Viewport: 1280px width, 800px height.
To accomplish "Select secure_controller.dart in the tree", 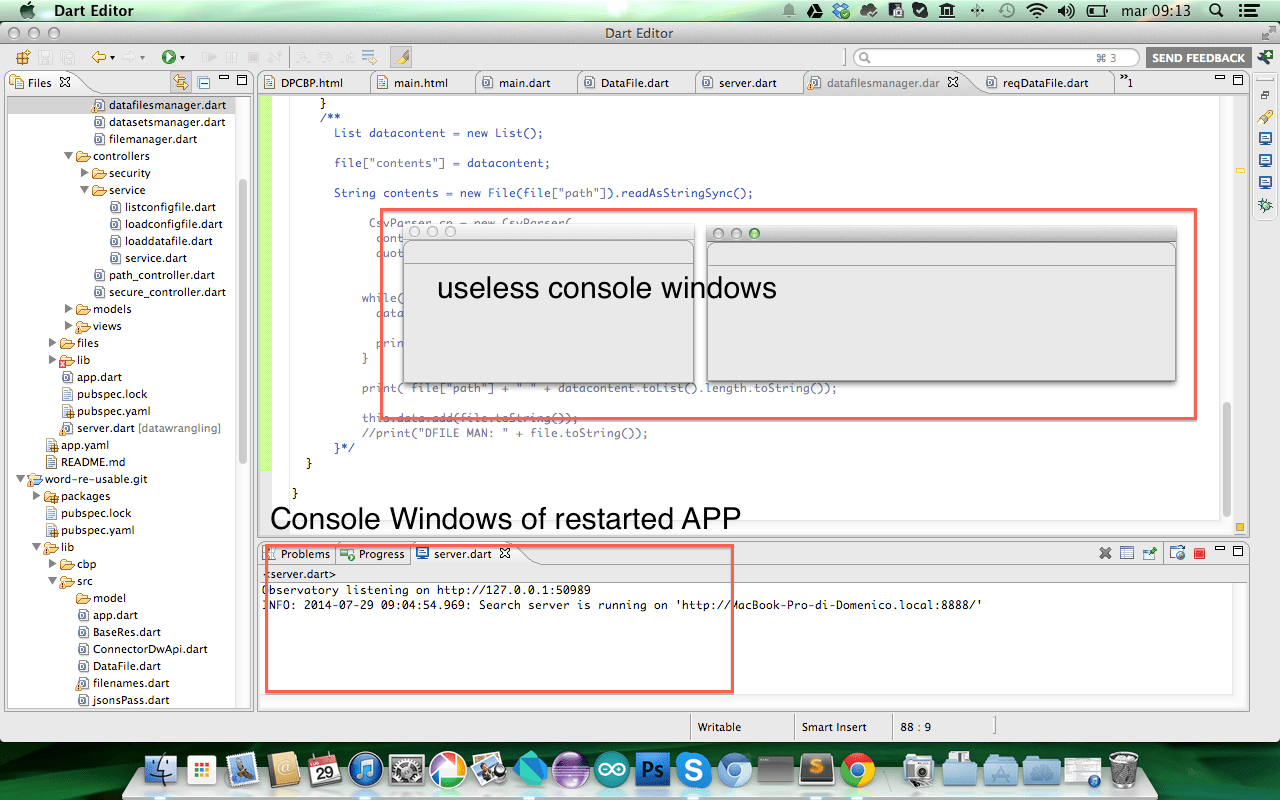I will pos(167,292).
